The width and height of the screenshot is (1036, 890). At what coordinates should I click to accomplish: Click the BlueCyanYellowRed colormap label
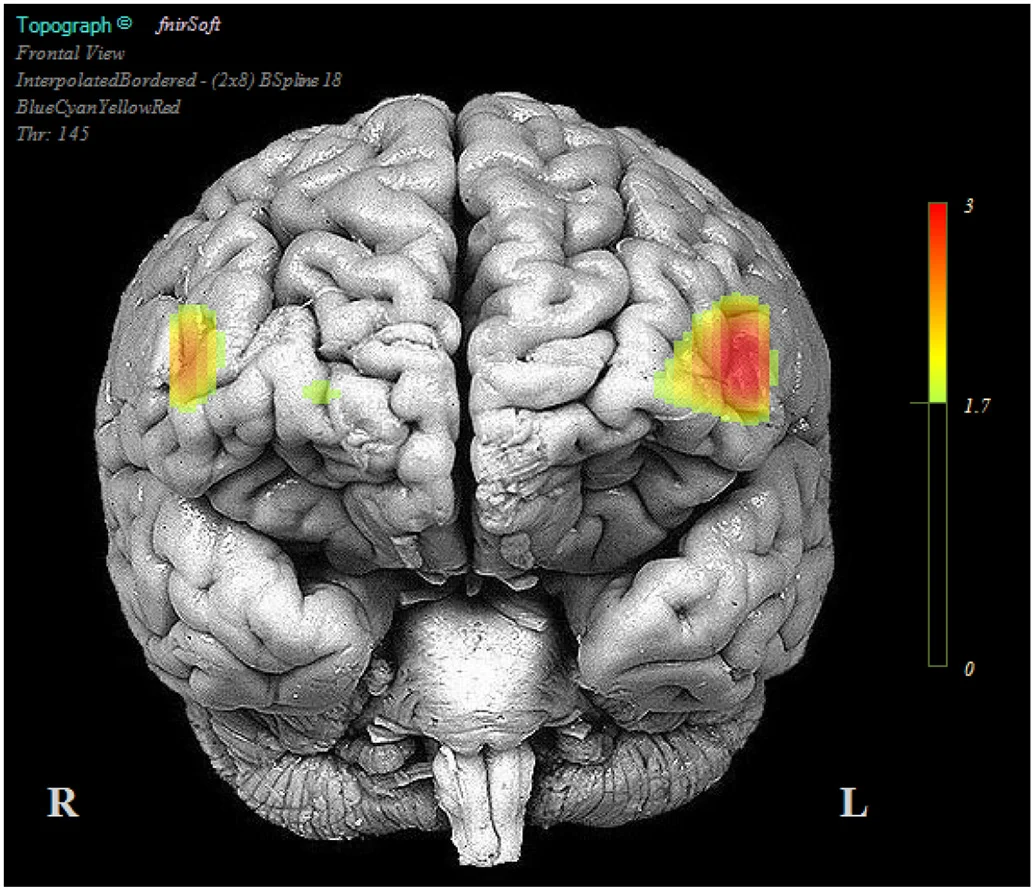(x=98, y=107)
